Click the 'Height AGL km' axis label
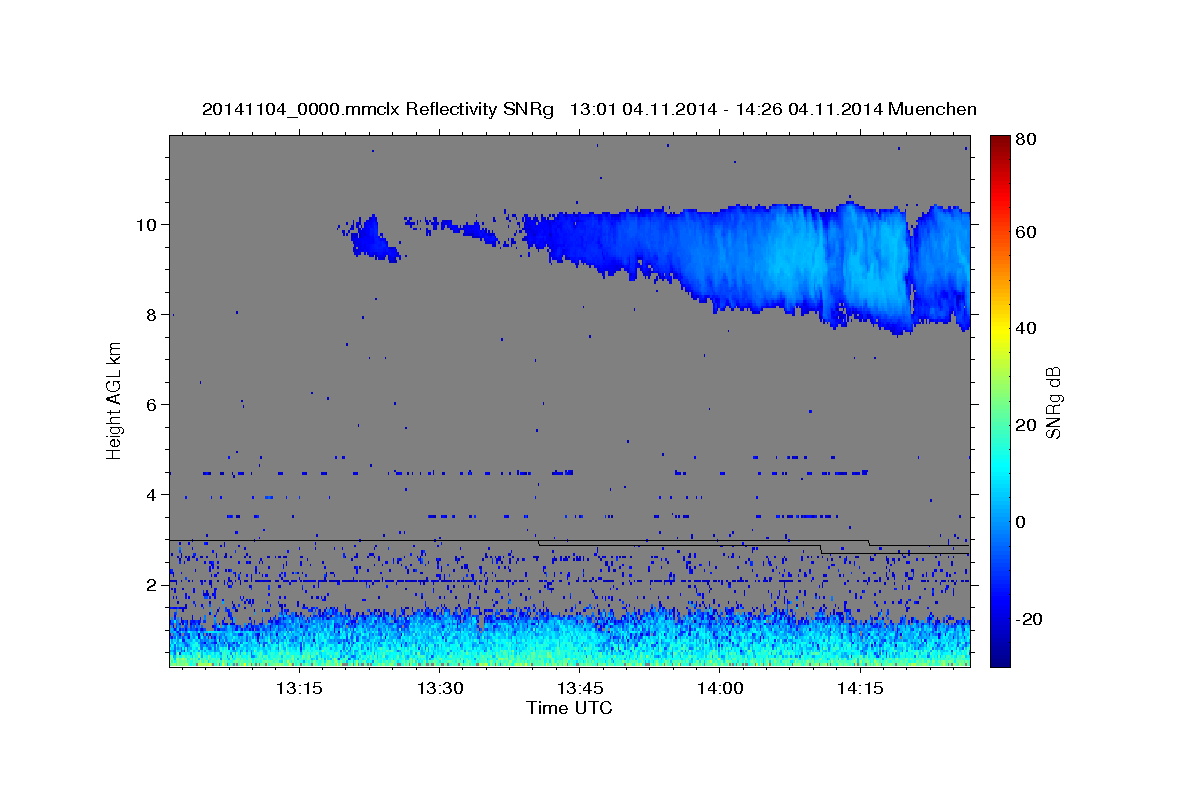This screenshot has height=800, width=1200. tap(114, 400)
